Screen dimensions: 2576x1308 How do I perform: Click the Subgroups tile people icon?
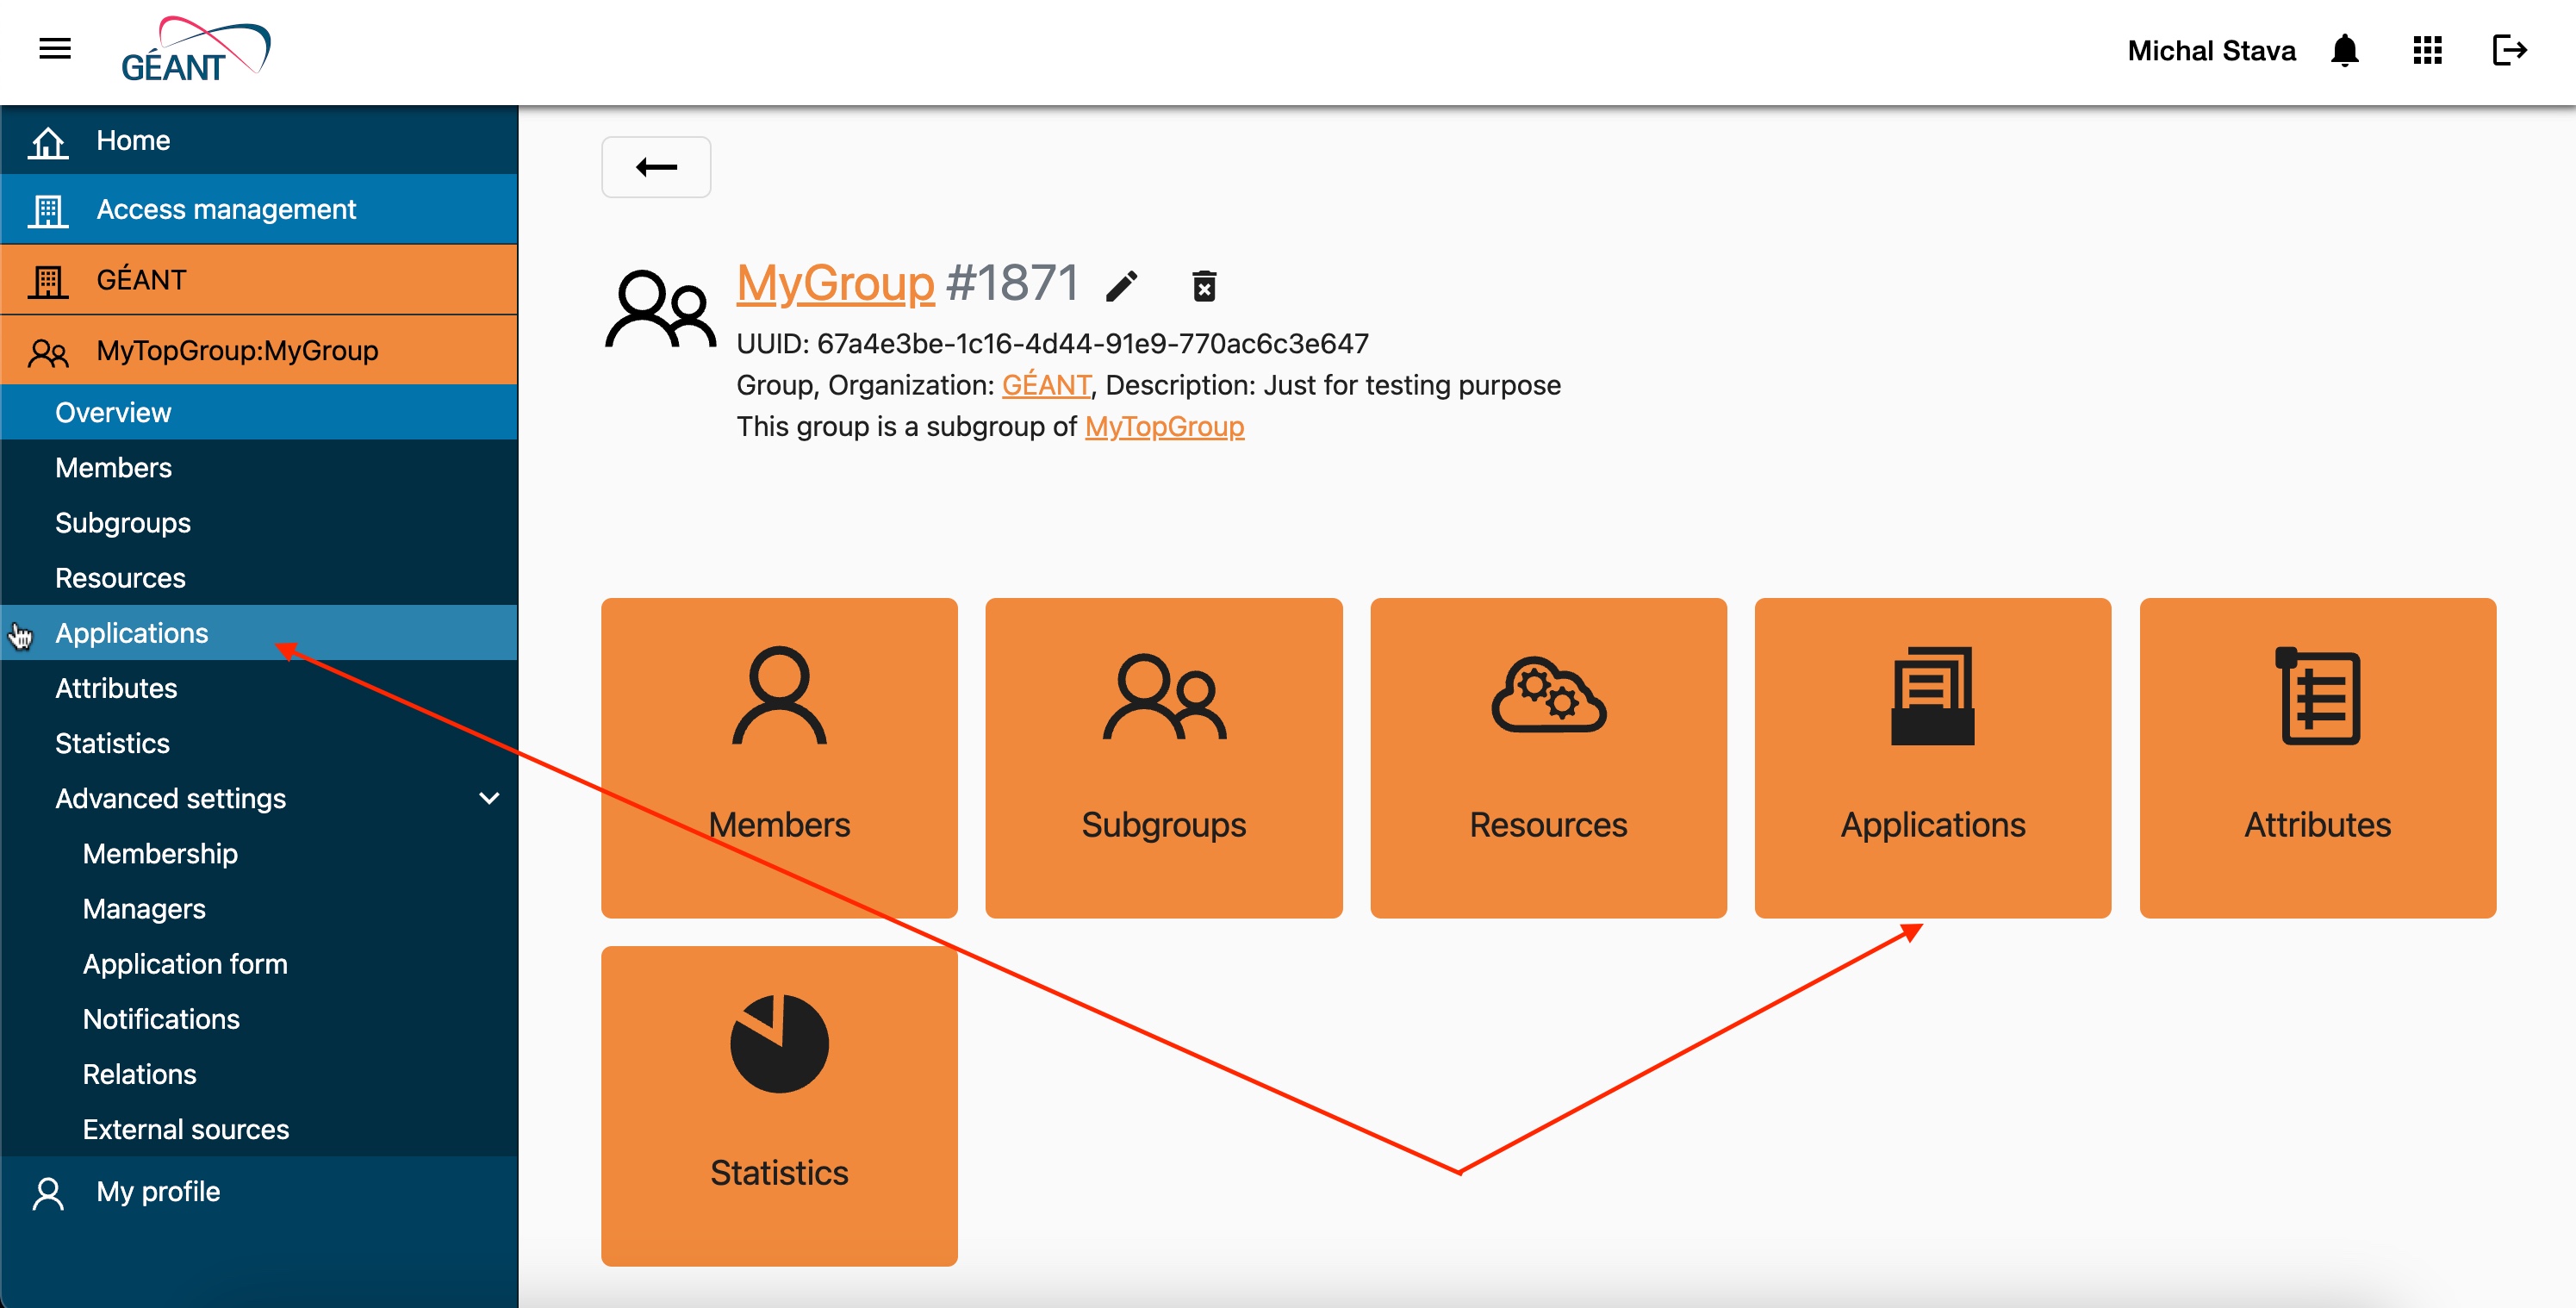click(1164, 697)
